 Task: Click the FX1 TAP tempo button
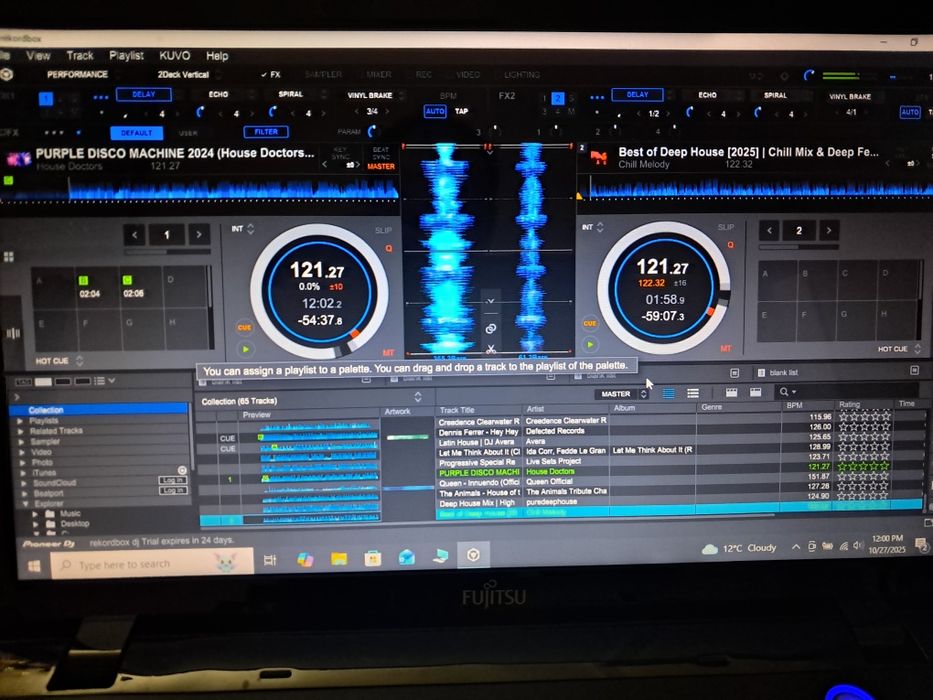coord(461,111)
